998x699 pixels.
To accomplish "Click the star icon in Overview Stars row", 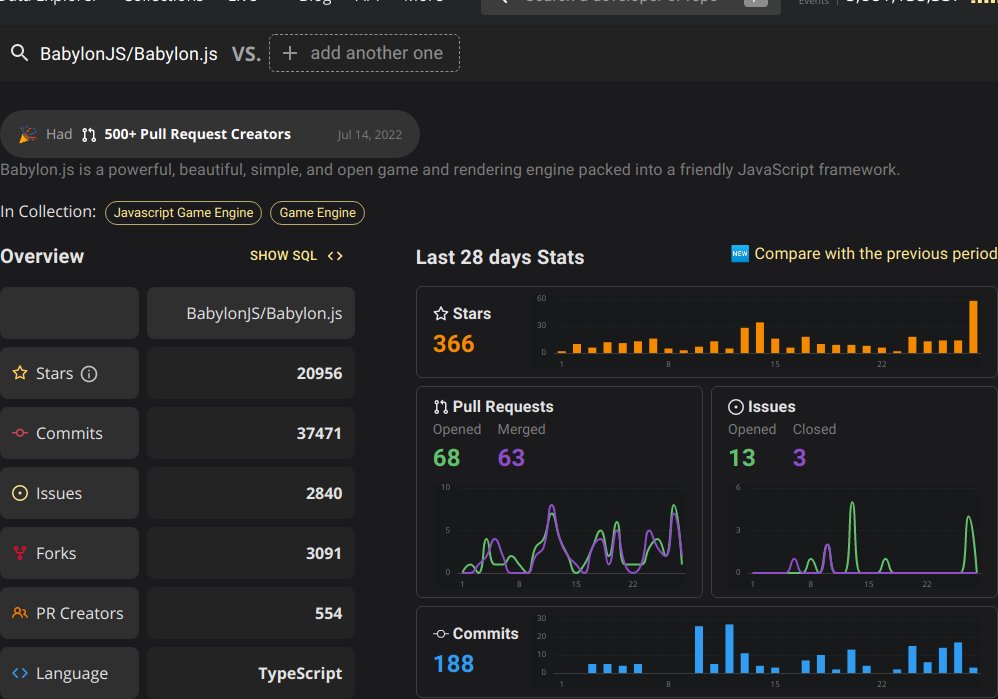I will [x=20, y=373].
